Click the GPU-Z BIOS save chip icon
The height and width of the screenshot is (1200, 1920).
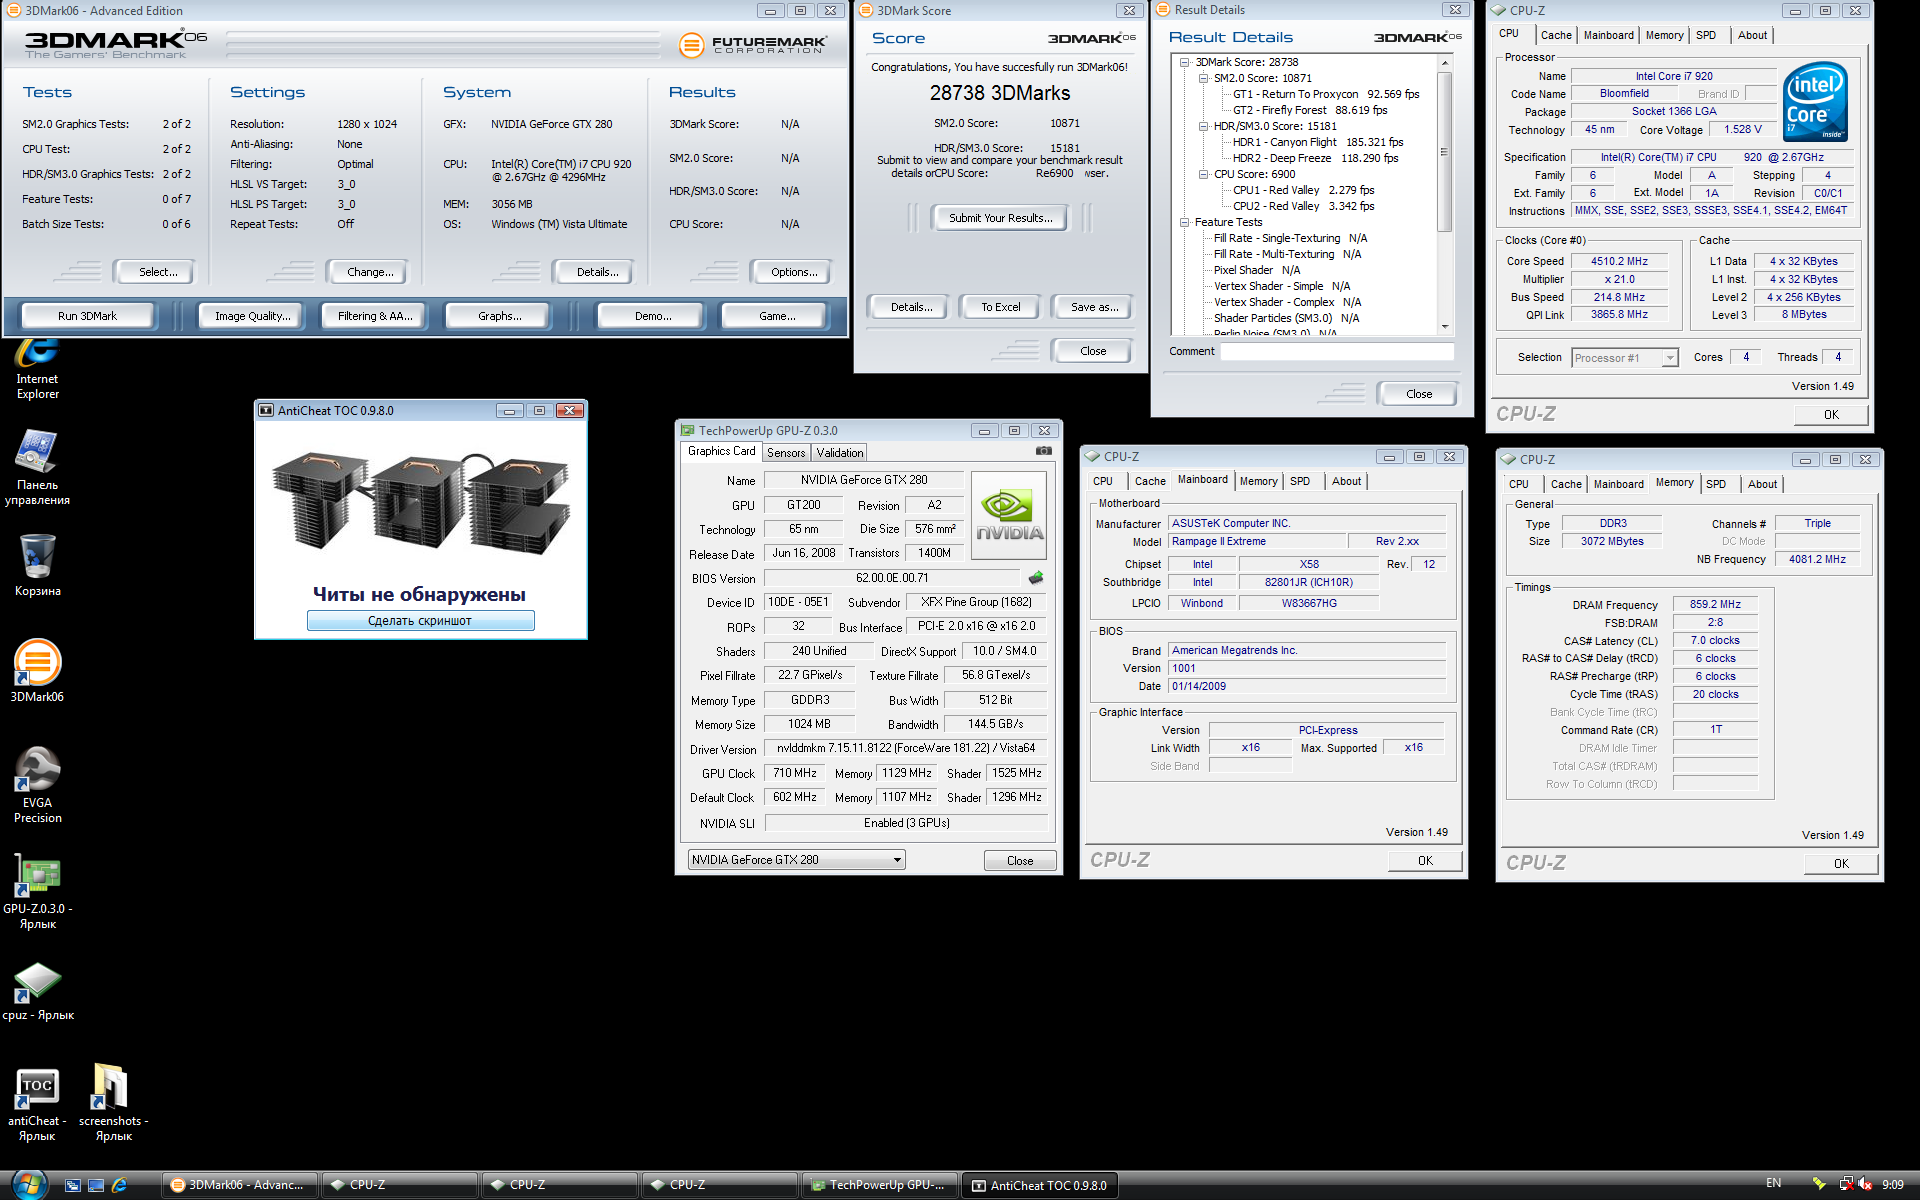pos(1036,578)
